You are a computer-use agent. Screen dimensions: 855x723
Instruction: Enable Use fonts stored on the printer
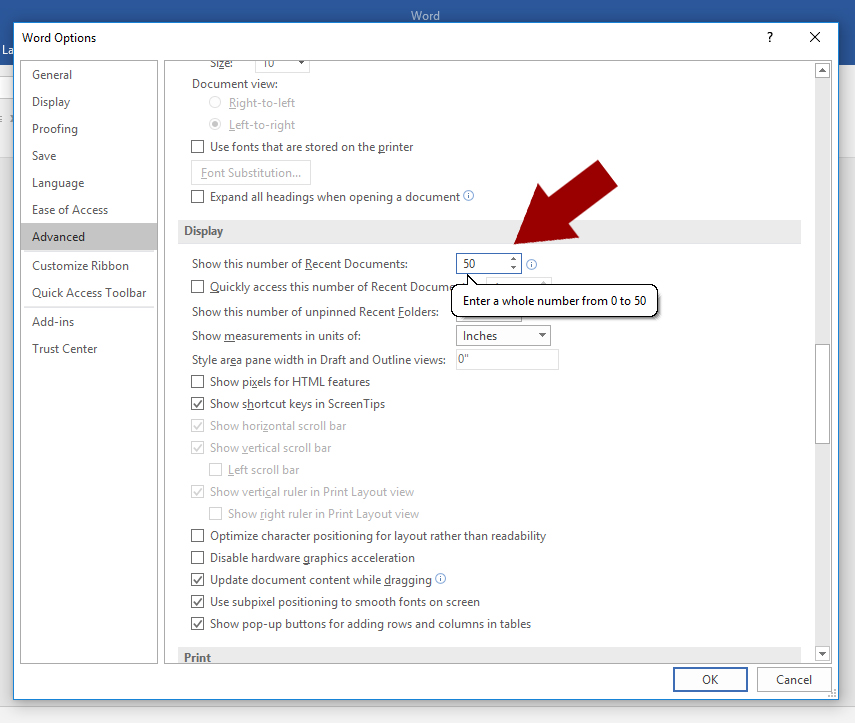(197, 147)
